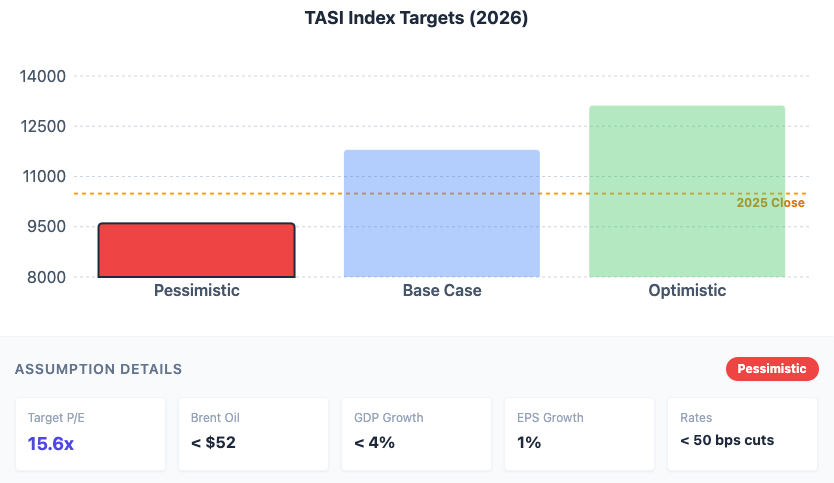Click the 12500 y-axis tick label

click(44, 127)
